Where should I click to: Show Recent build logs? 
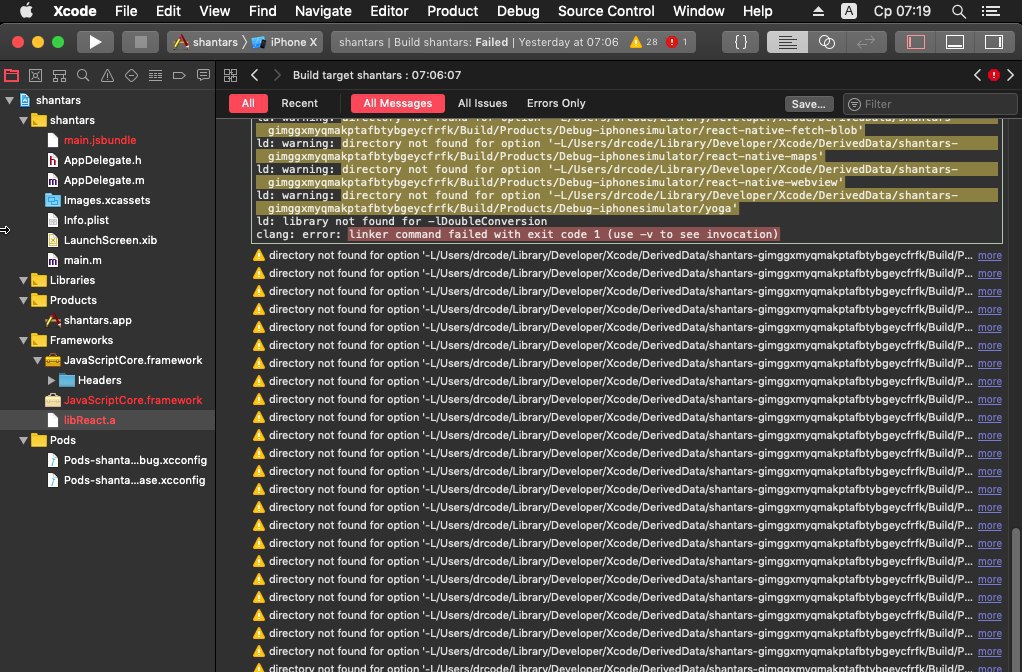(299, 104)
